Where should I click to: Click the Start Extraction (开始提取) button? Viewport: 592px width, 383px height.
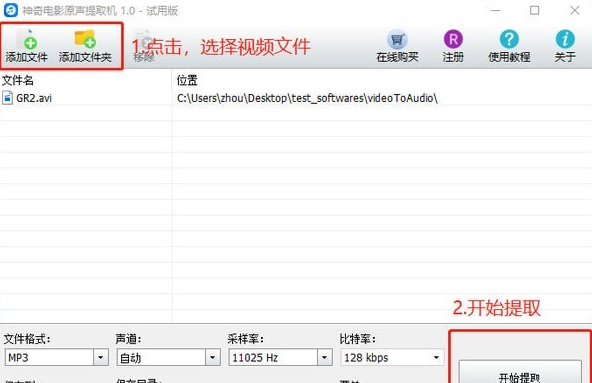520,372
